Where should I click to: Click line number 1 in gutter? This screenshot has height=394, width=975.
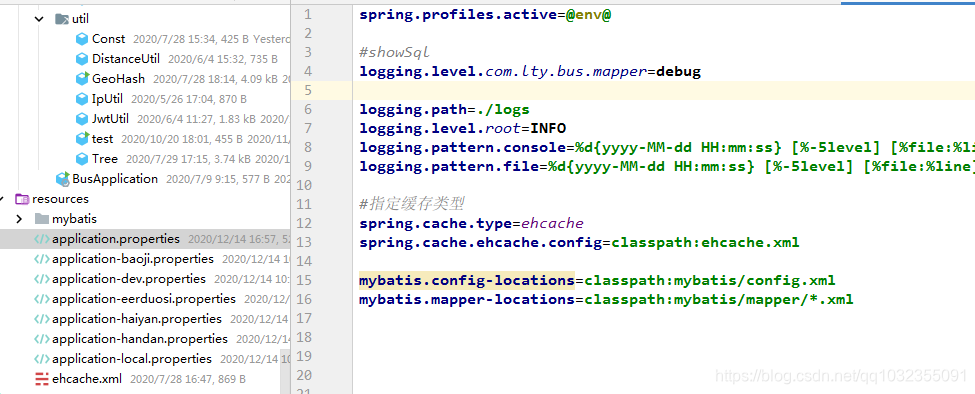pos(308,14)
